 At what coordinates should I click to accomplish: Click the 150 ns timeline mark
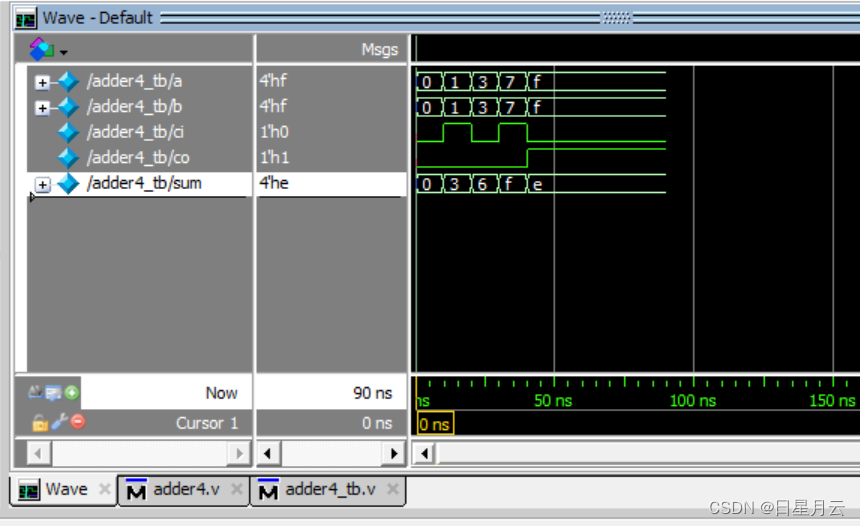pos(832,400)
